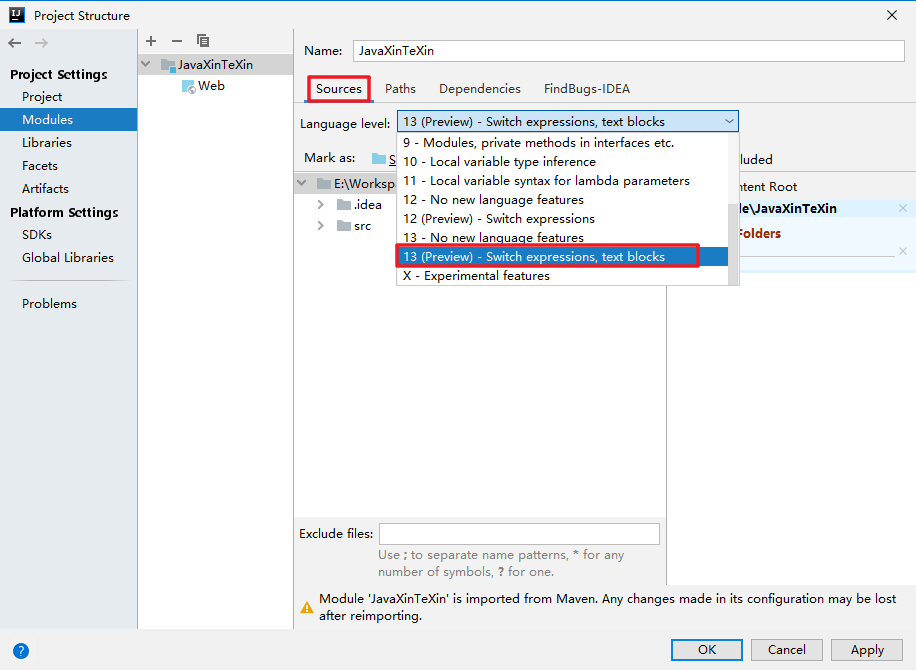Select 12 - No new language features
The image size is (916, 670).
[562, 200]
